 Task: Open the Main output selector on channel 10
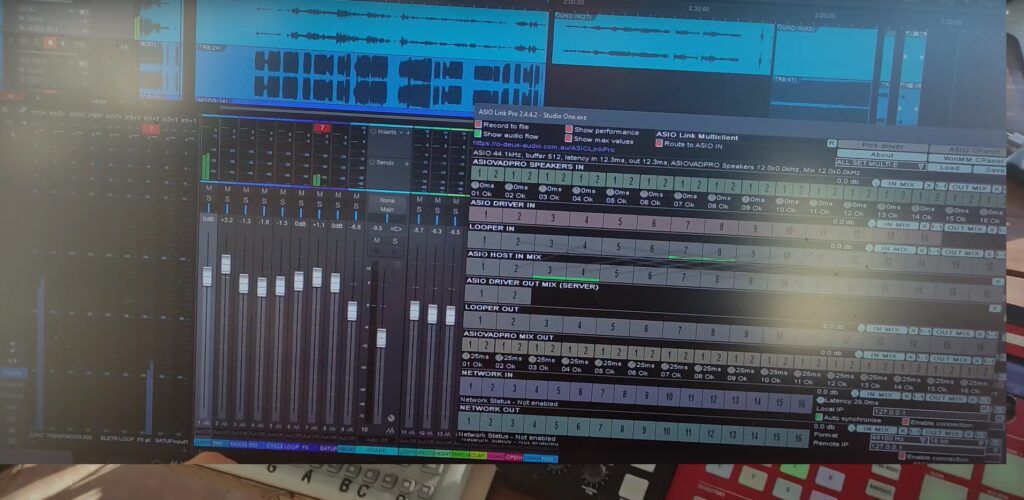pyautogui.click(x=388, y=210)
